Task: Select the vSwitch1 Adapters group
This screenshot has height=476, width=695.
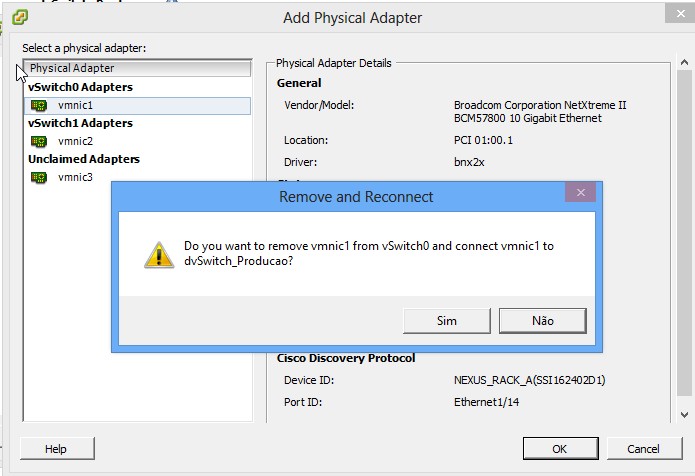Action: [x=80, y=123]
